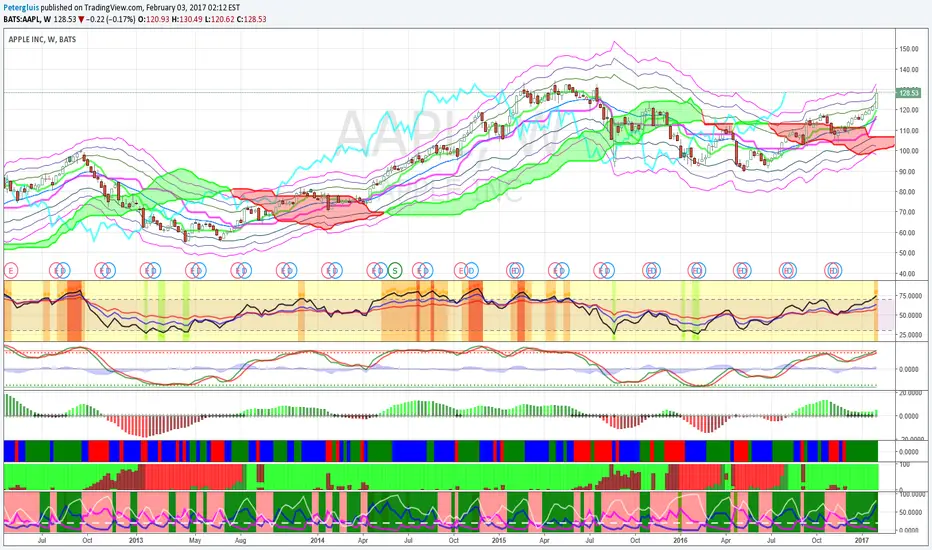Click the 140.00 price axis label

pyautogui.click(x=909, y=70)
